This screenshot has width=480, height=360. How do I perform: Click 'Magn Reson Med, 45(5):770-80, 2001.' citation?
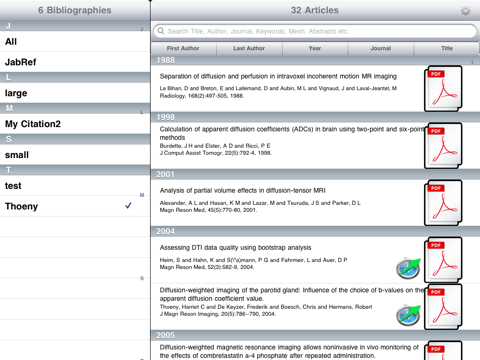tap(208, 210)
